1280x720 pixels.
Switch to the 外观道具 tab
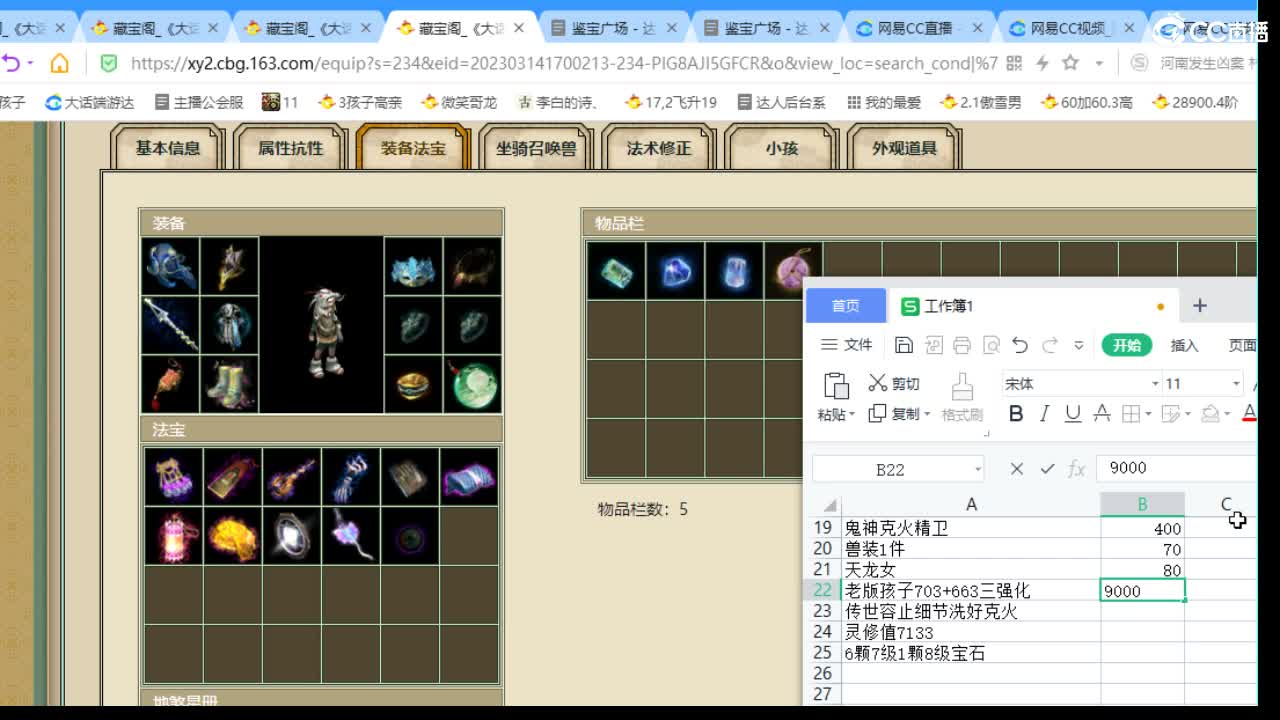click(904, 148)
